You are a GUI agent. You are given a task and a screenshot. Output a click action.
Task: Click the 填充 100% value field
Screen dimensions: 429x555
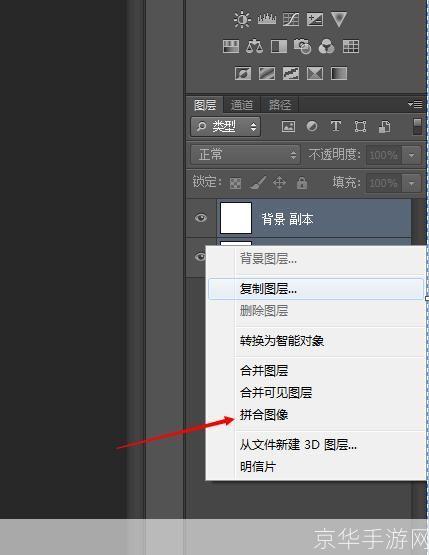click(384, 183)
